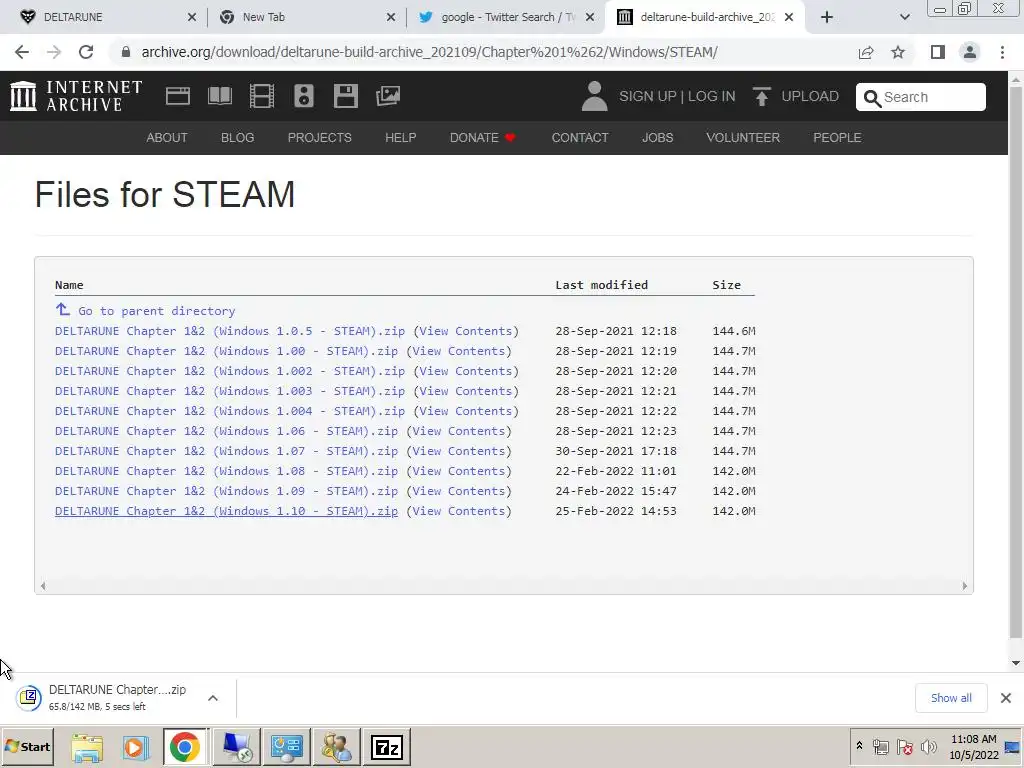Click the upload arrow icon
This screenshot has width=1024, height=768.
[761, 96]
